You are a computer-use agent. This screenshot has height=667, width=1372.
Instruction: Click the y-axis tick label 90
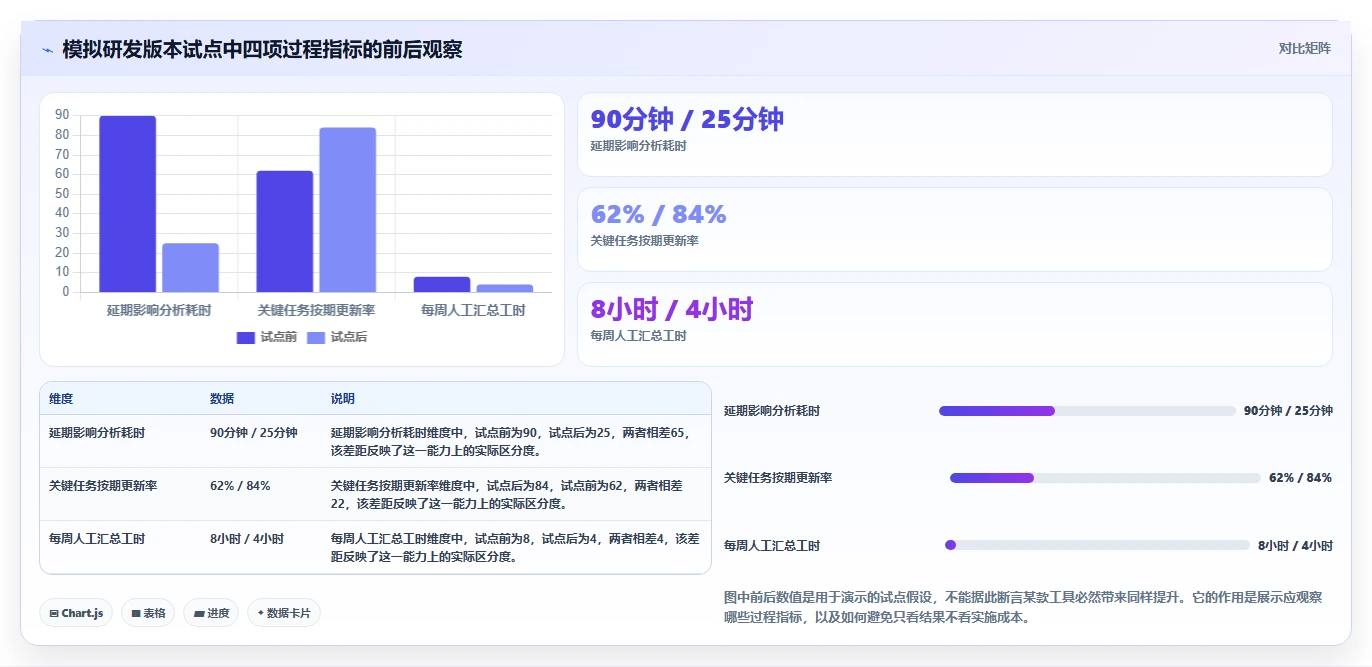[x=62, y=115]
